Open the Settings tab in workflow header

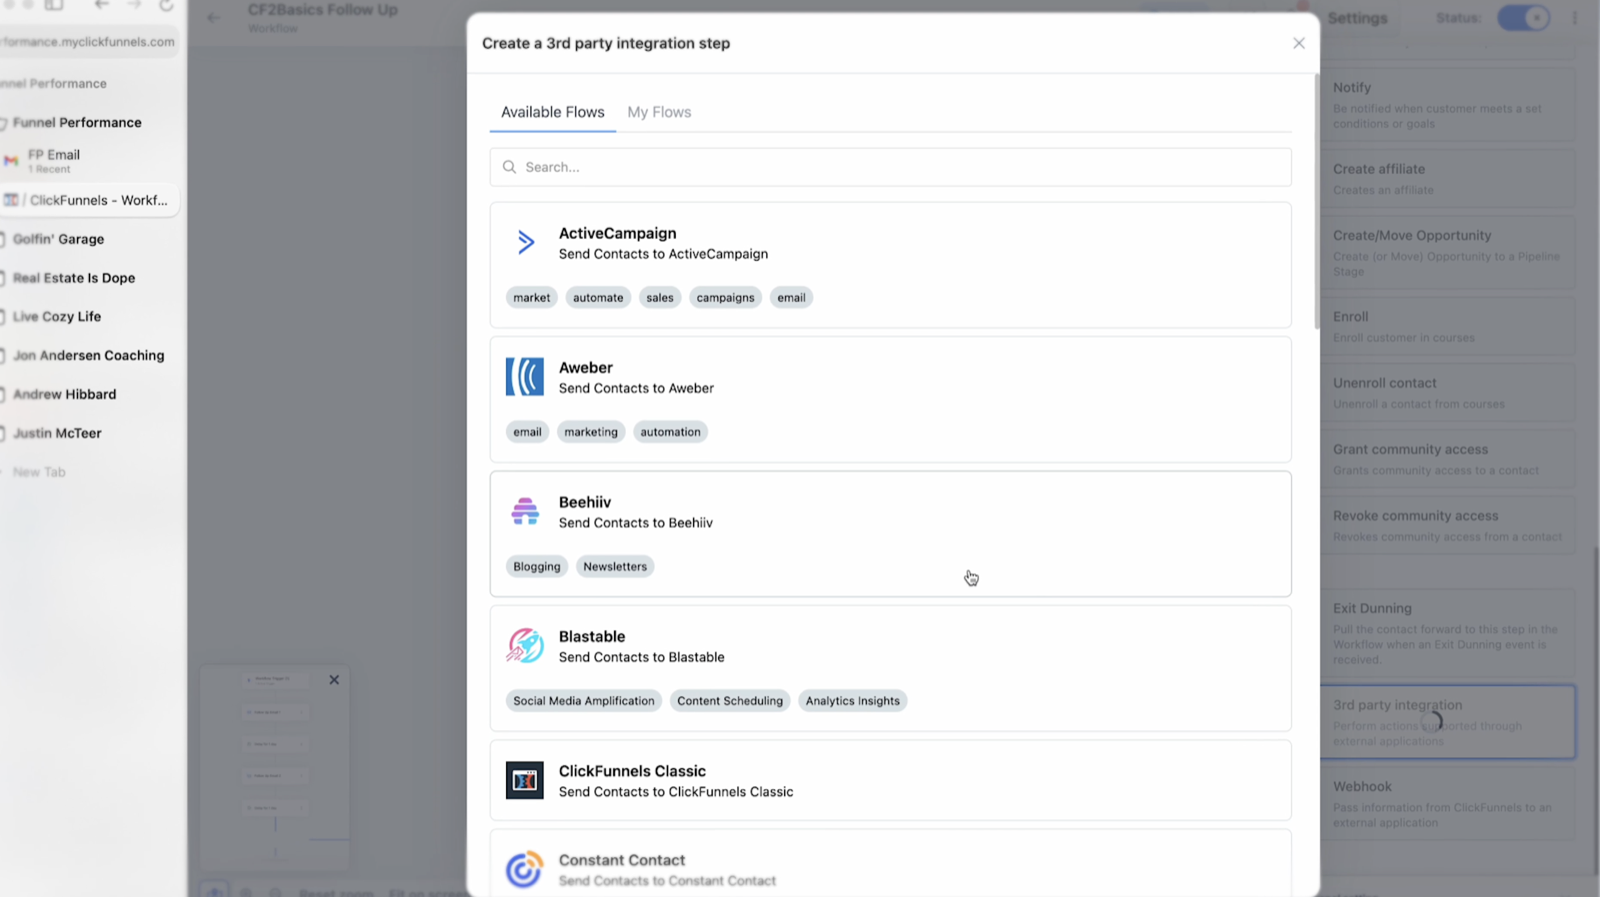pos(1357,18)
